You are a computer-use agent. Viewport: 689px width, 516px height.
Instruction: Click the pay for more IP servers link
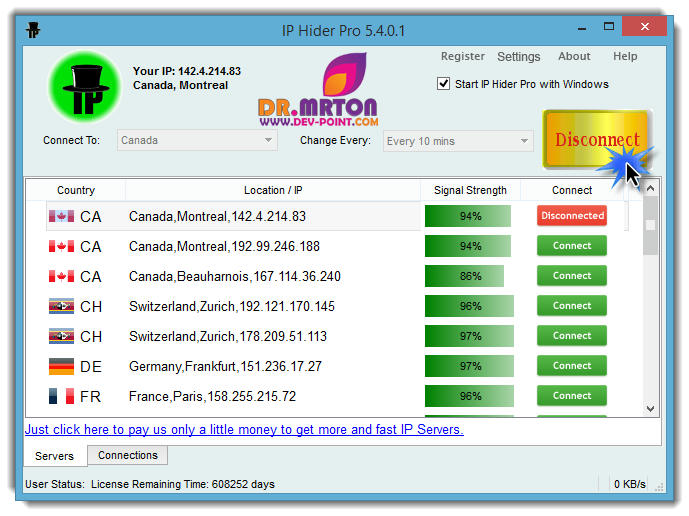coord(244,429)
